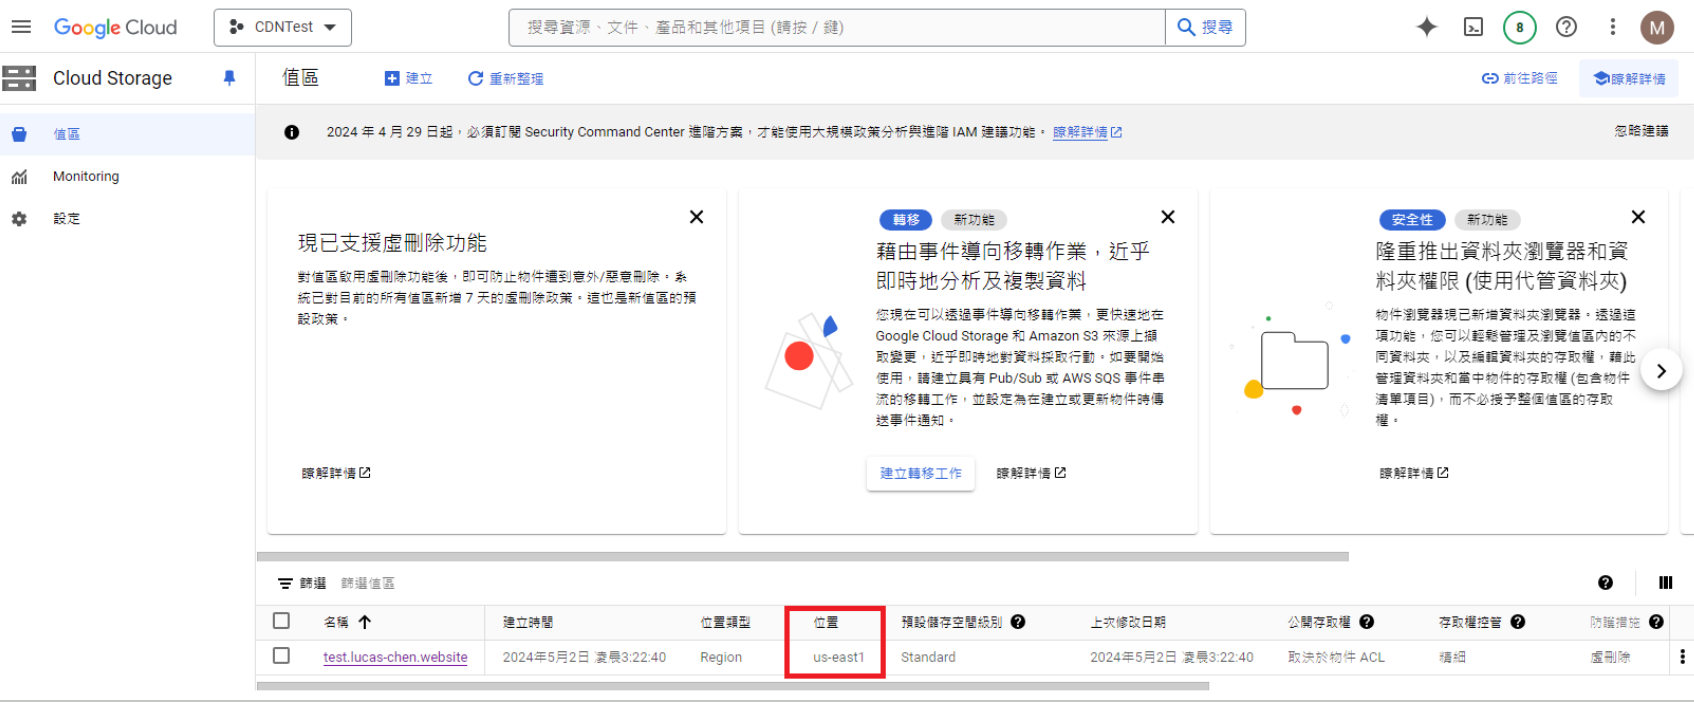The image size is (1694, 702).
Task: Select the test.lucas-chen.website bucket checkbox
Action: point(282,656)
